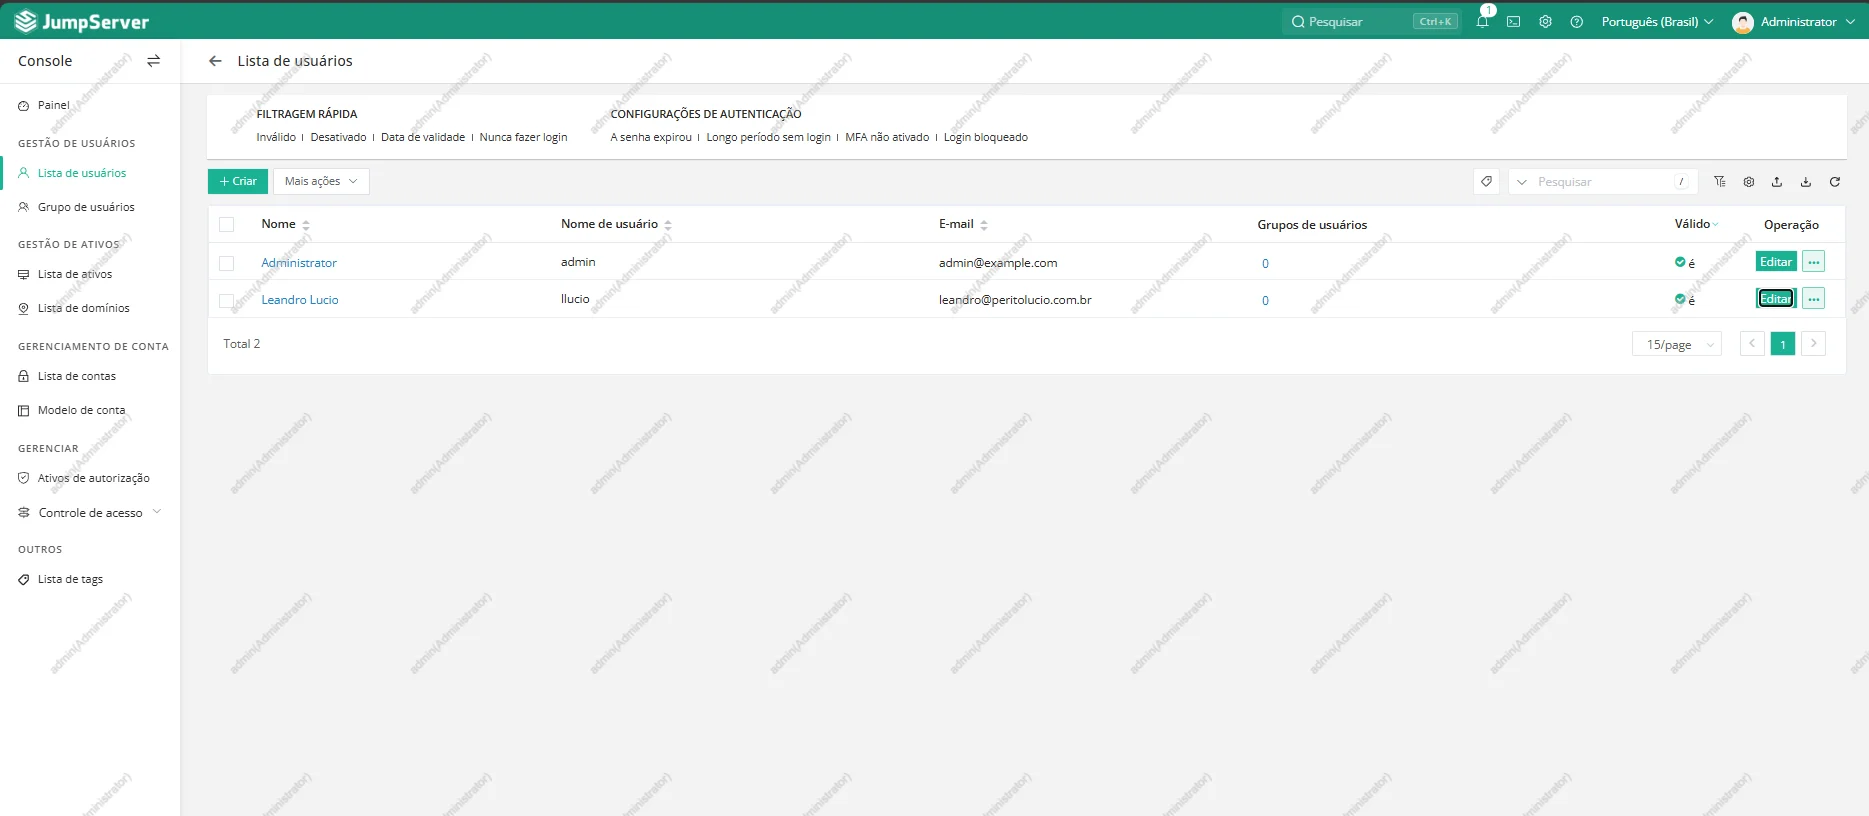Image resolution: width=1869 pixels, height=816 pixels.
Task: Check the select-all checkbox in the table header
Action: point(227,225)
